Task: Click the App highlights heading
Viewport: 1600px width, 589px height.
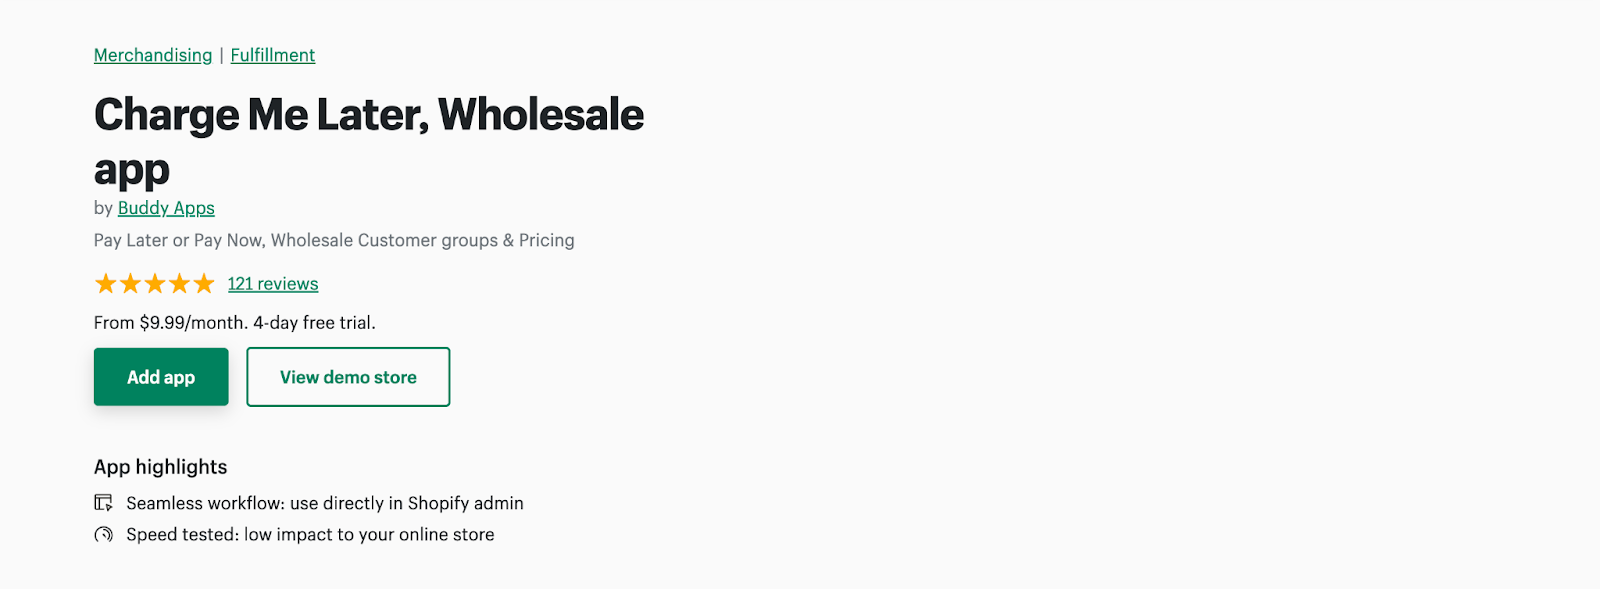Action: point(160,467)
